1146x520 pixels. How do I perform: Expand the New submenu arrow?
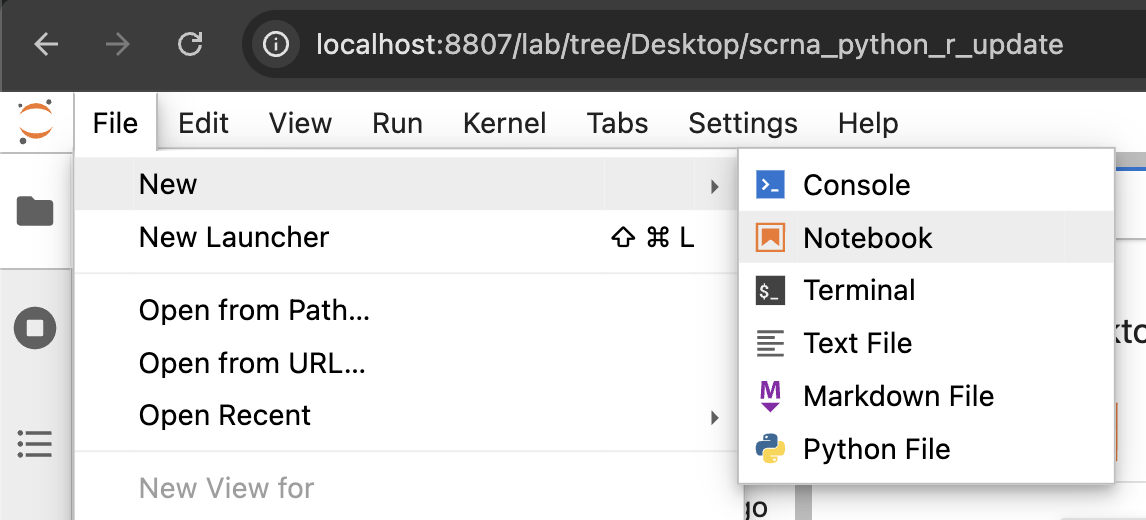[x=715, y=186]
